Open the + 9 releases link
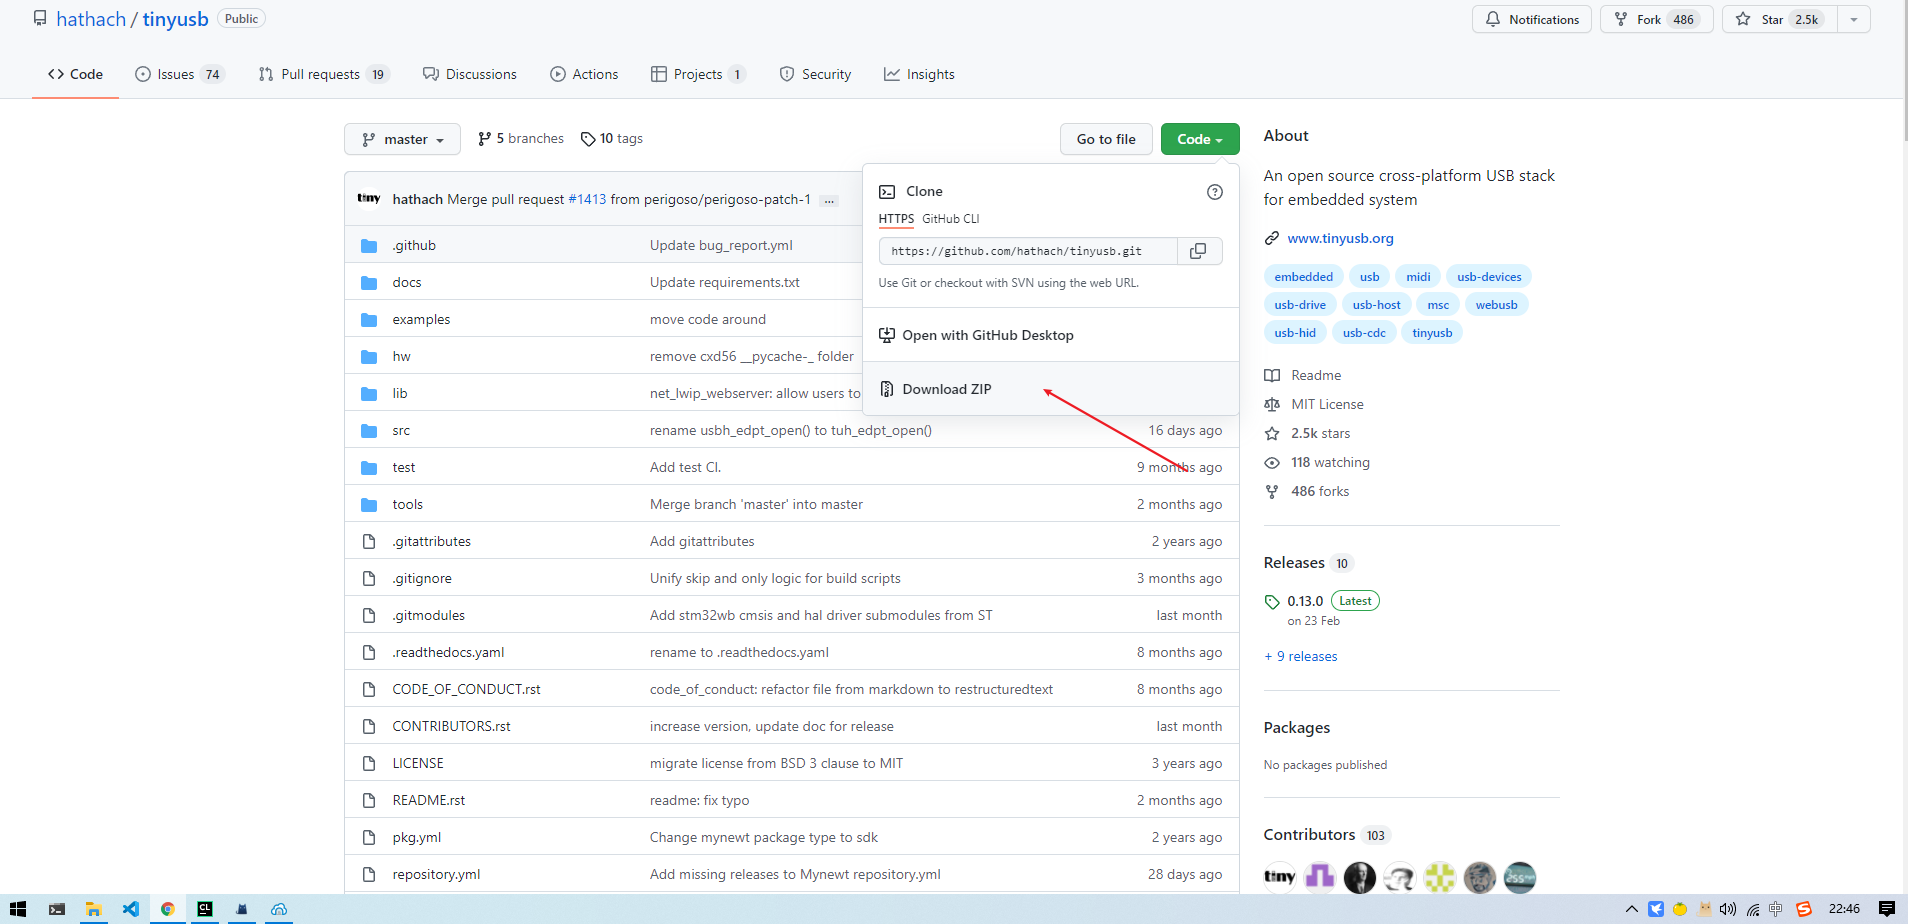Screen dimensions: 1908x924 (1301, 657)
